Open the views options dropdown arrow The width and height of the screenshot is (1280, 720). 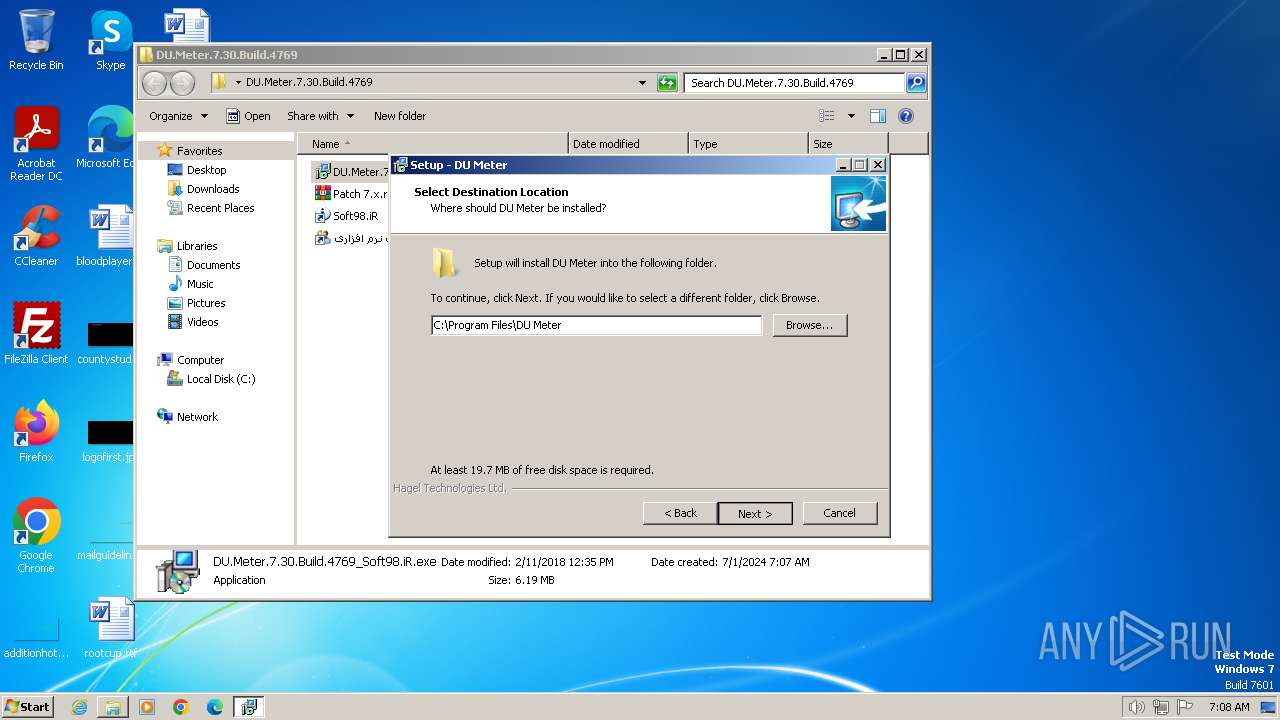coord(851,116)
